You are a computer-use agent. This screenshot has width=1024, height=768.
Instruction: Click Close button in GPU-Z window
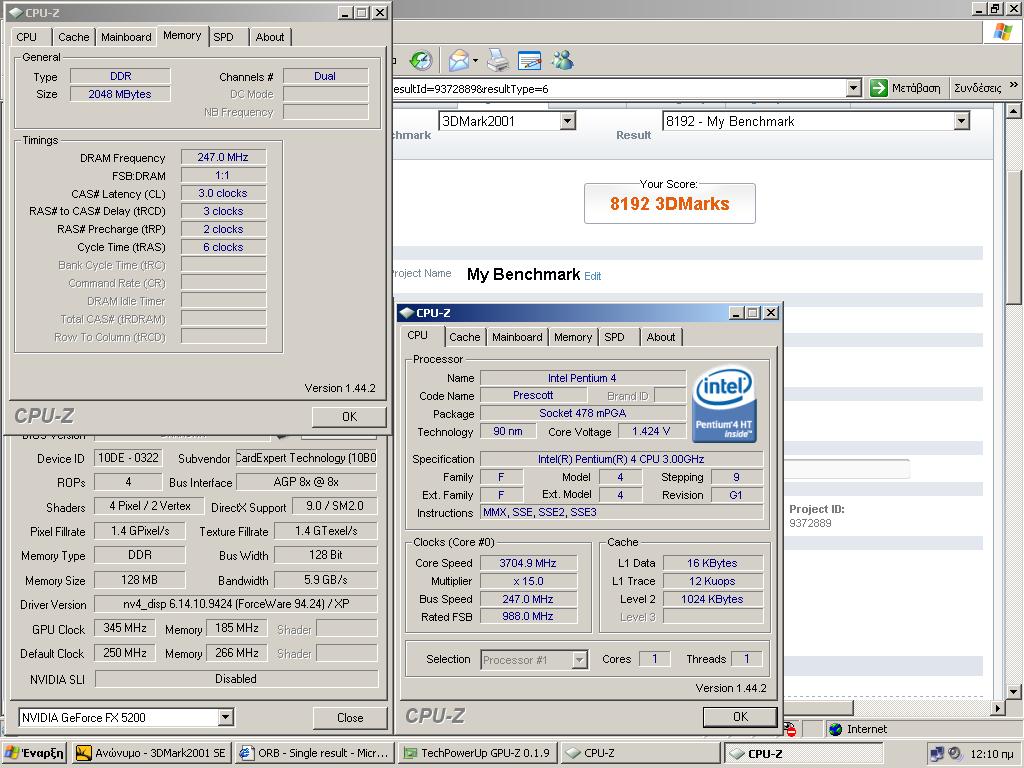click(x=350, y=717)
